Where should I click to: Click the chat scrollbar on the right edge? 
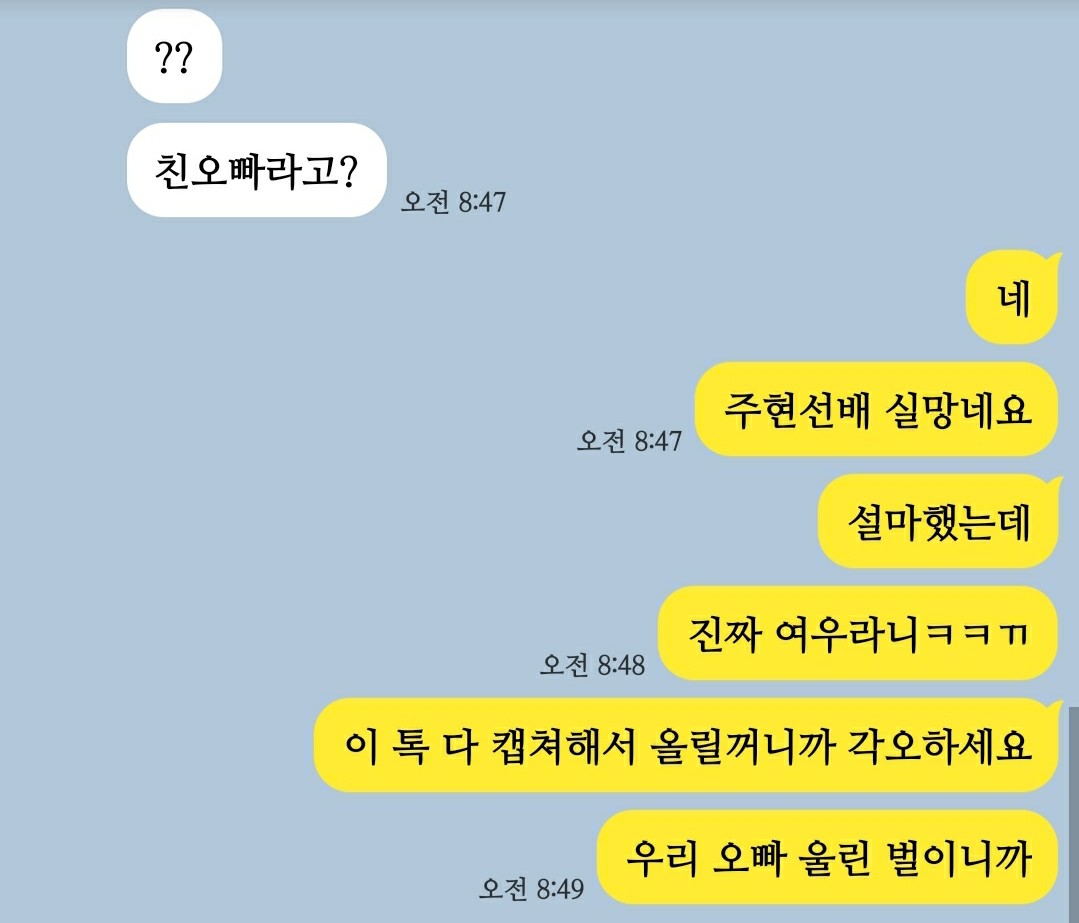[x=1073, y=813]
